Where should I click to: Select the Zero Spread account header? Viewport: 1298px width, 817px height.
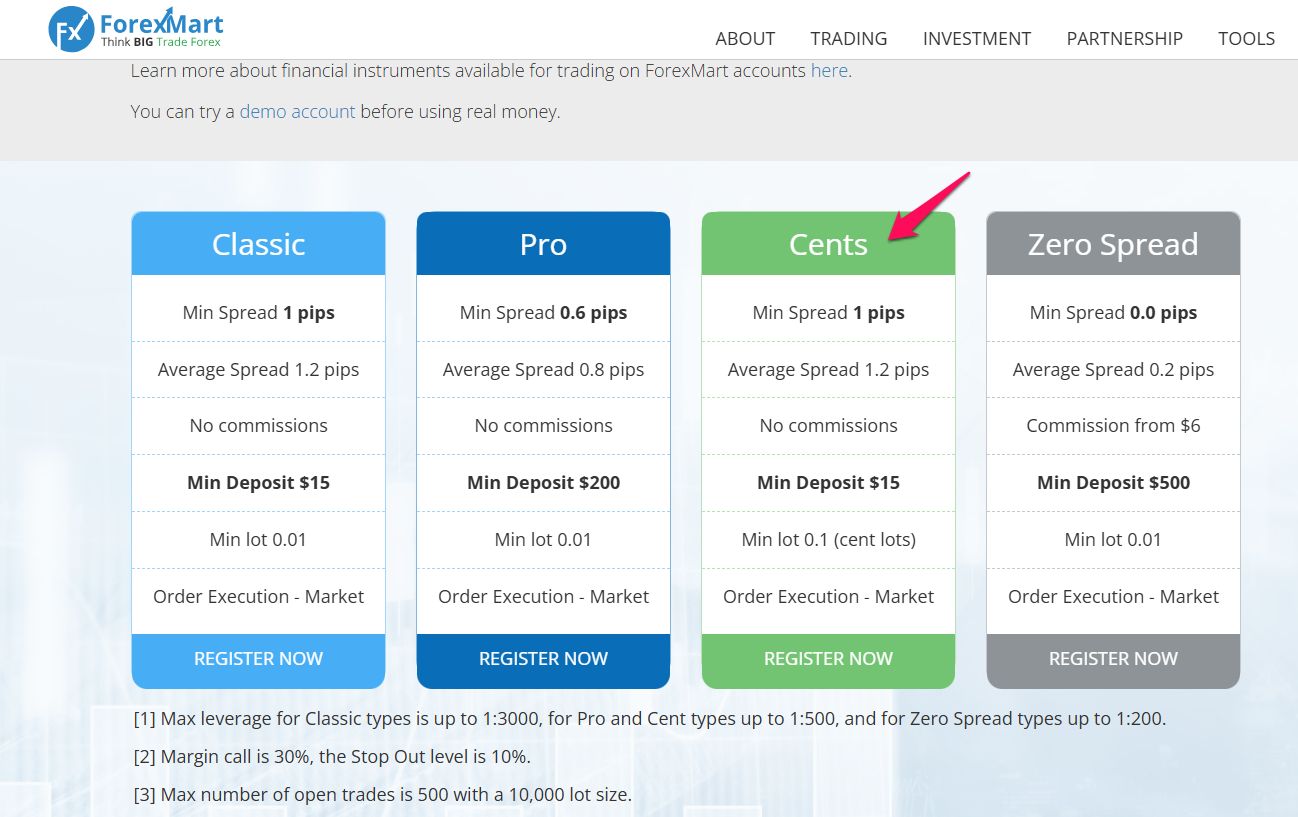pos(1113,244)
